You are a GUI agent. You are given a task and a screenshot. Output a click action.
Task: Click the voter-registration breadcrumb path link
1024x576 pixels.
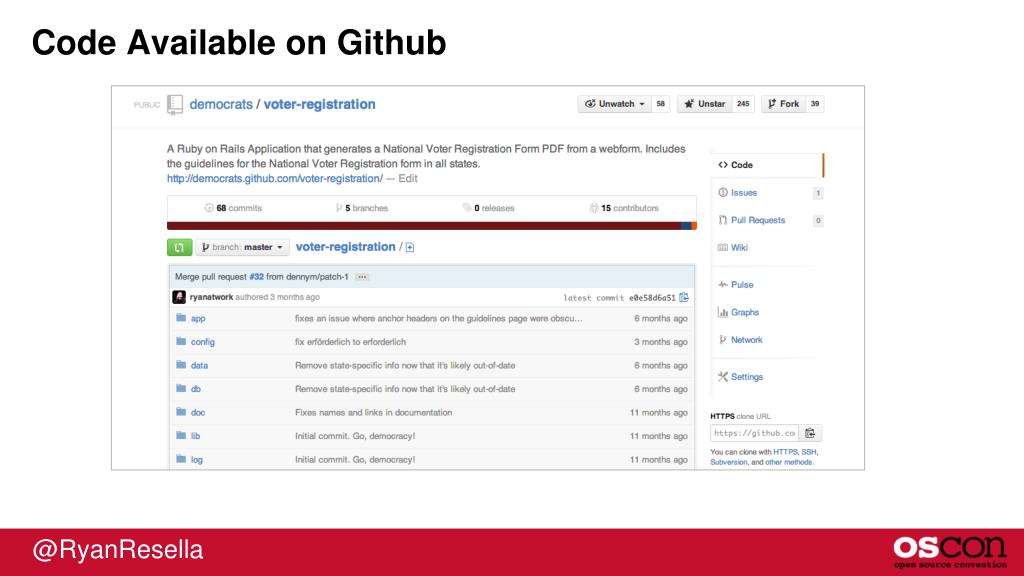point(345,247)
